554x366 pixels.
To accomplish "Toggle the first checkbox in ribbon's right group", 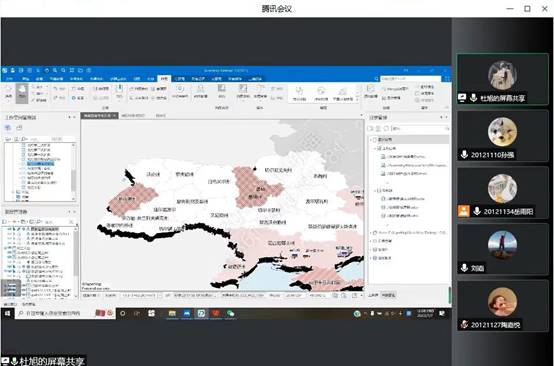I will click(x=417, y=87).
